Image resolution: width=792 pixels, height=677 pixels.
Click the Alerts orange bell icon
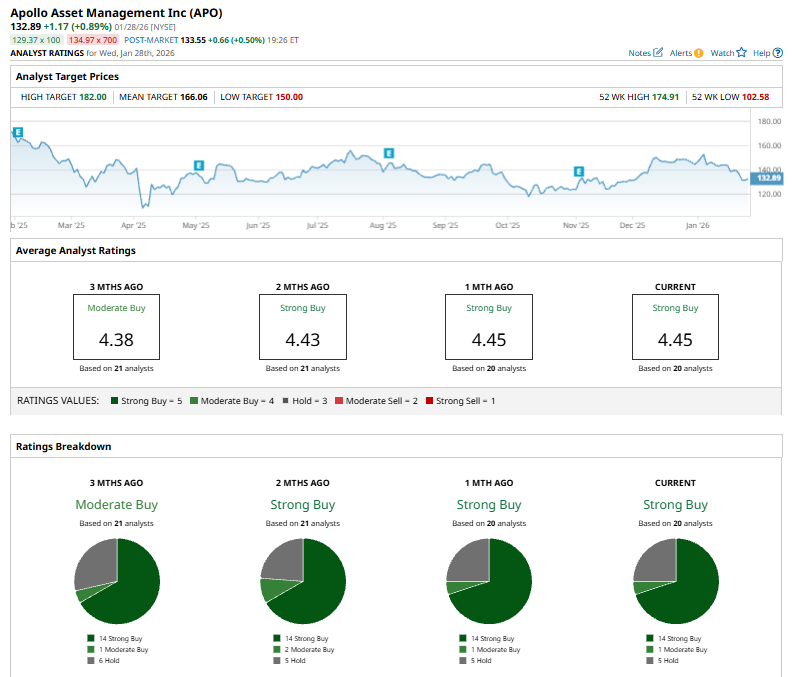(x=699, y=53)
